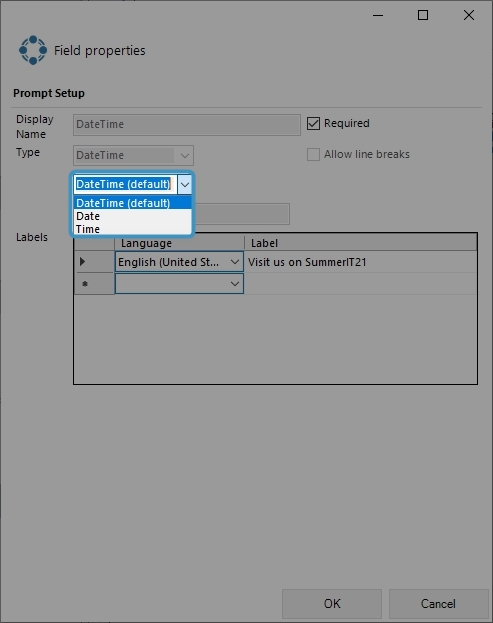
Task: Close the Field properties dialog
Action: click(469, 15)
